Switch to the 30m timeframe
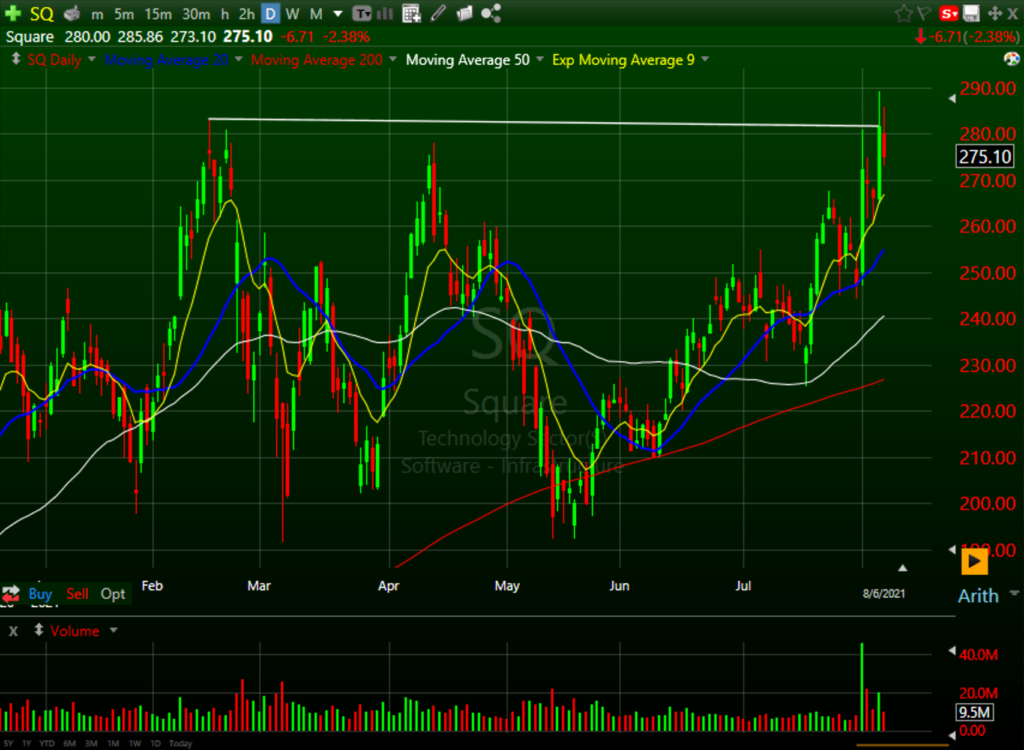Image resolution: width=1024 pixels, height=750 pixels. coord(196,14)
